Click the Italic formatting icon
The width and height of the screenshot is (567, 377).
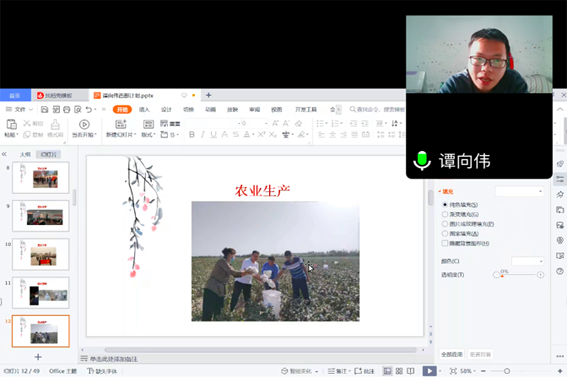[x=202, y=134]
